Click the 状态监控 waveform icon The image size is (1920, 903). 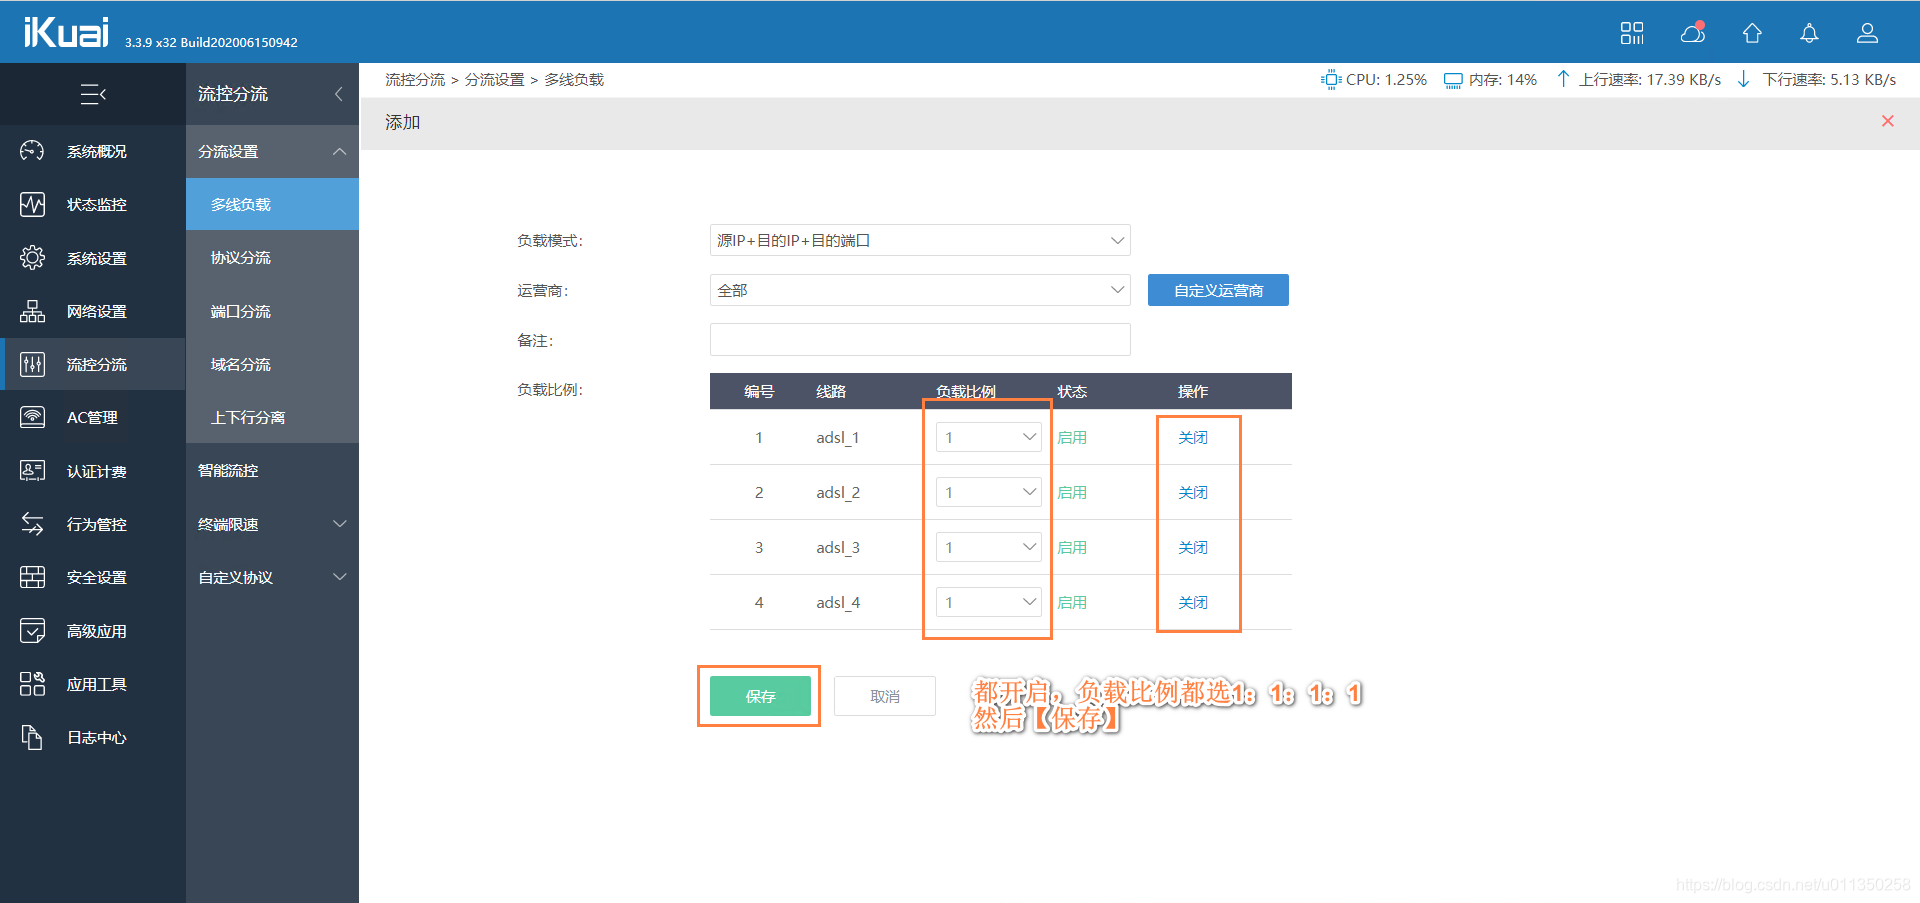point(32,204)
